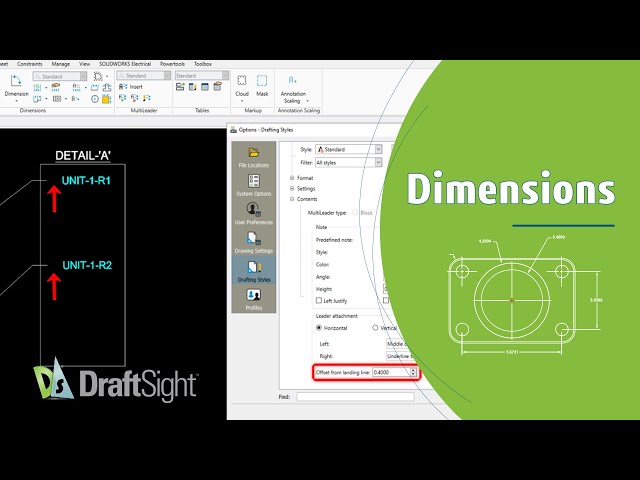Select the Horizontal leader attachment radio
This screenshot has width=640, height=480.
tap(319, 328)
